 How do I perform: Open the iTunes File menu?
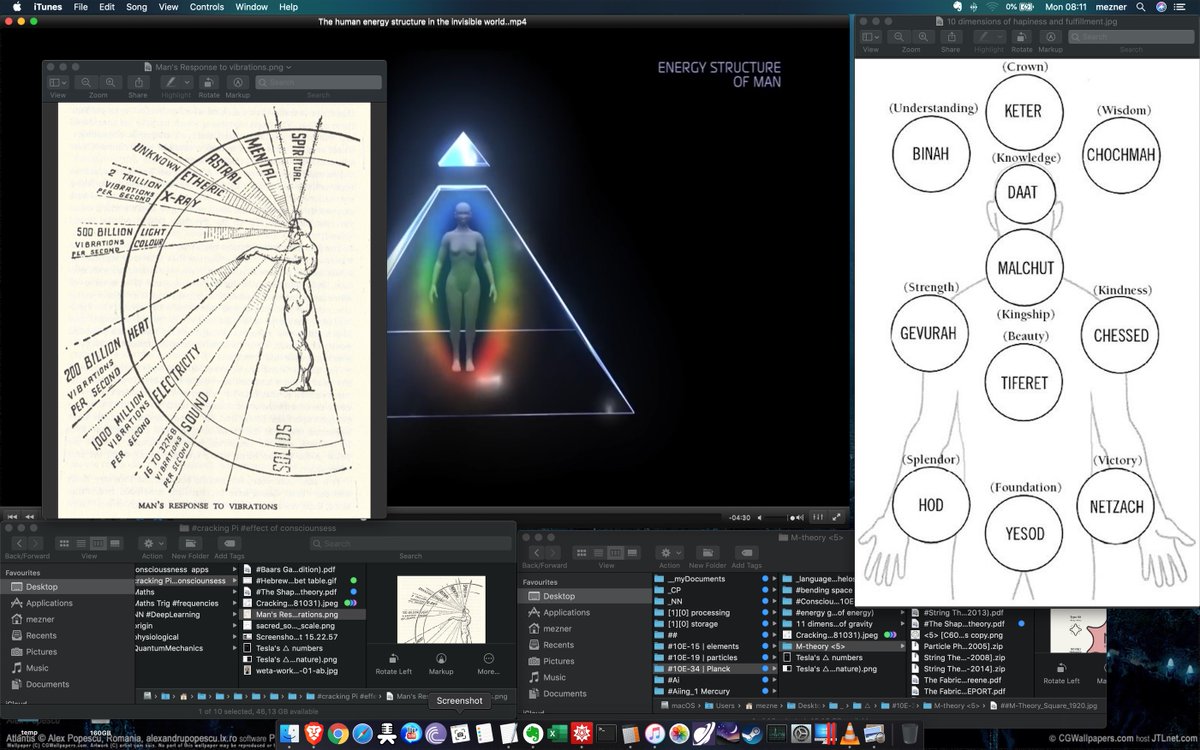coord(81,7)
